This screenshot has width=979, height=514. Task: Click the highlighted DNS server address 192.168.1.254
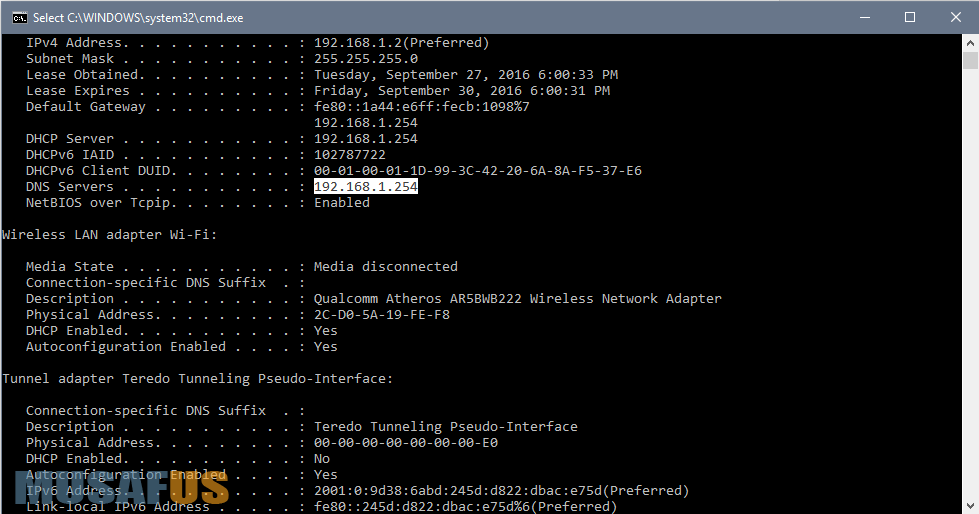click(365, 187)
